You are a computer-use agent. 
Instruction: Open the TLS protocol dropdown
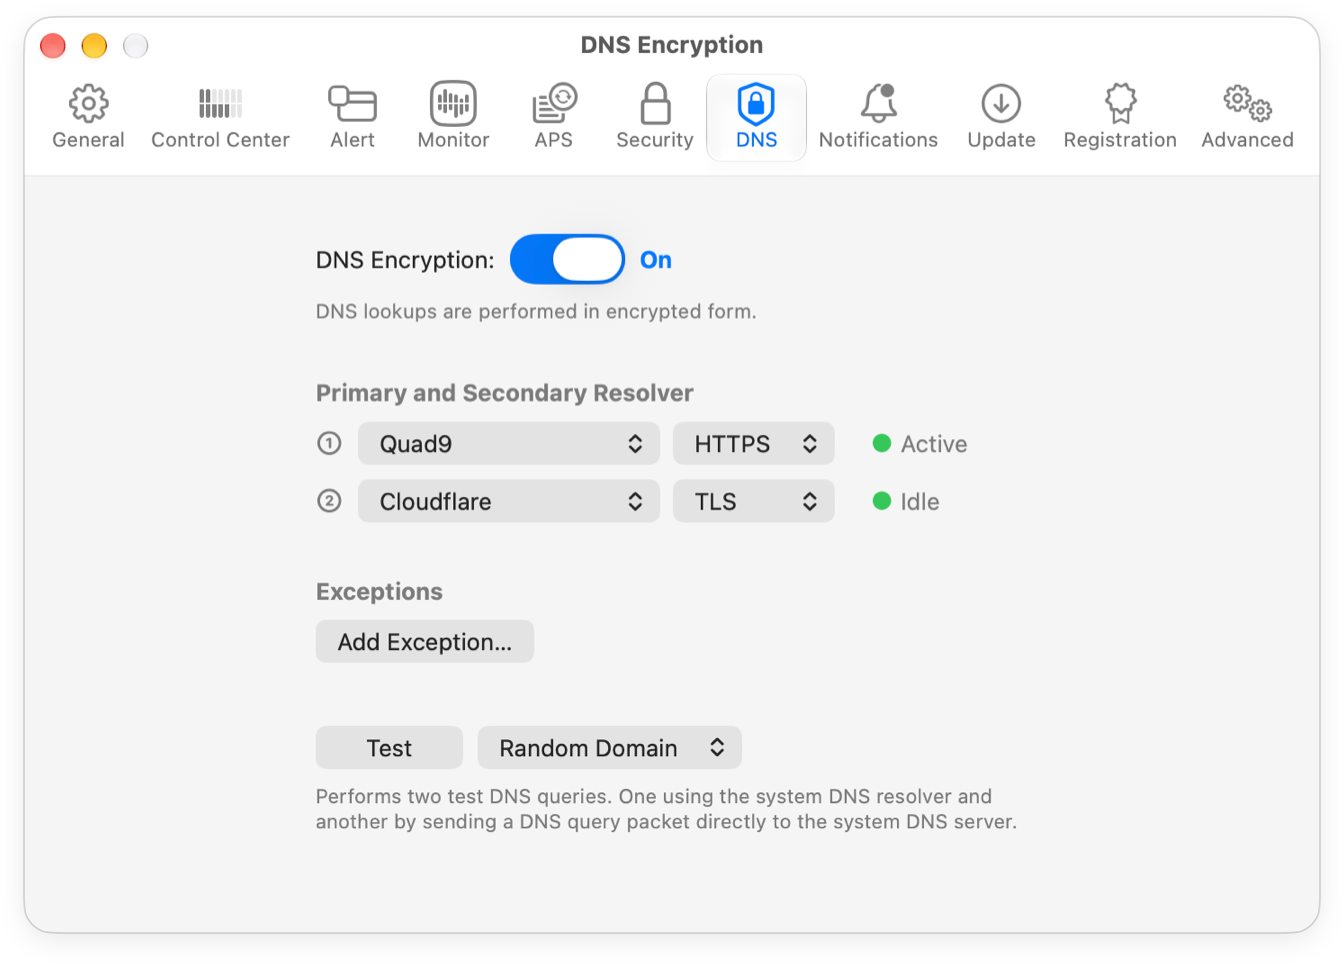click(x=754, y=502)
